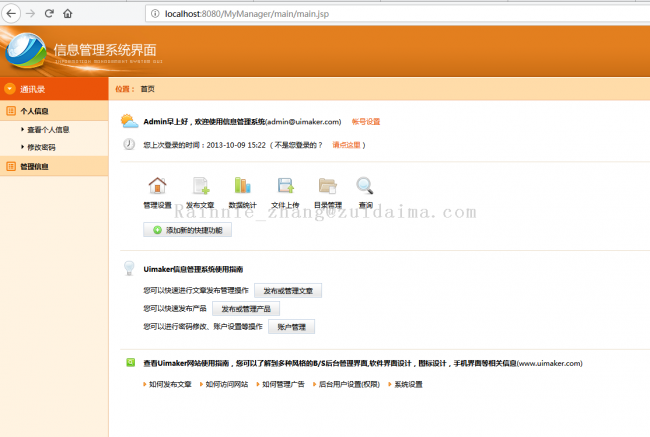Viewport: 650px width, 437px height.
Task: Open 目录管理 folder icon
Action: coord(327,186)
